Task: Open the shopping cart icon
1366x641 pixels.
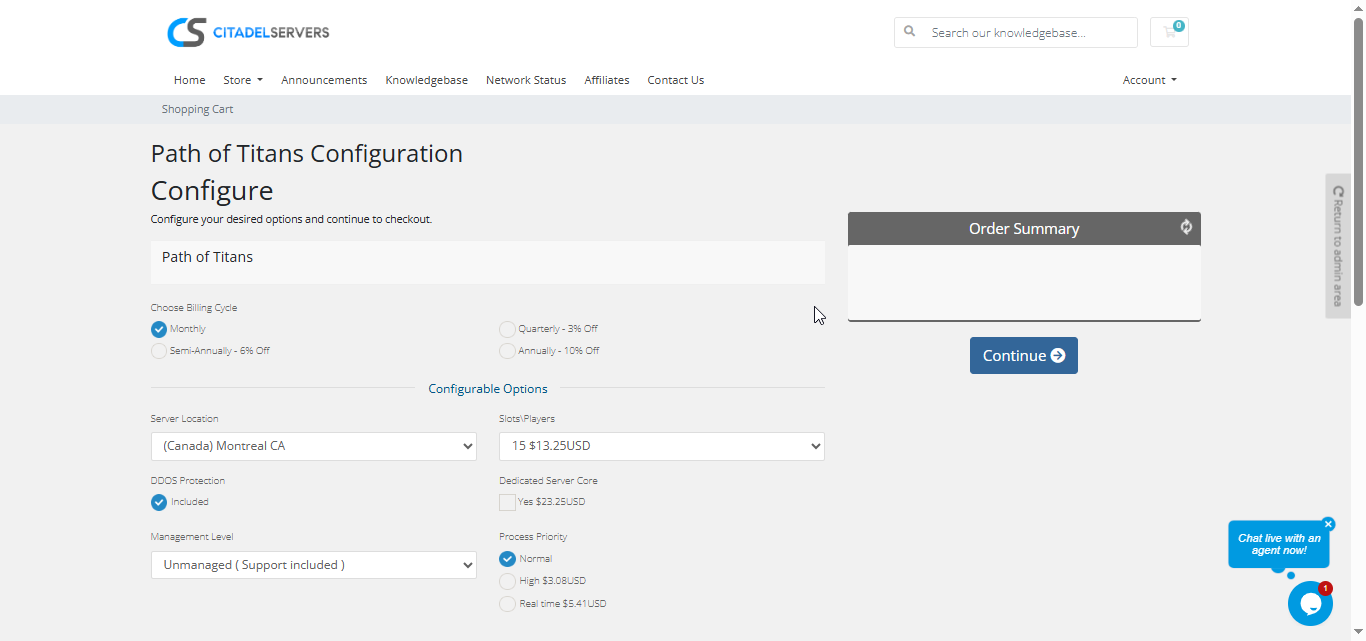Action: coord(1169,32)
